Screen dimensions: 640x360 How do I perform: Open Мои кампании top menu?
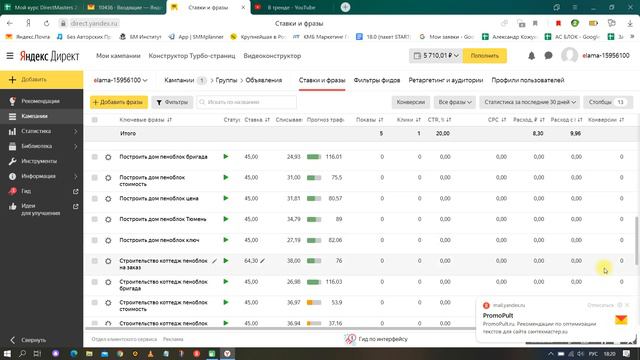pyautogui.click(x=118, y=56)
